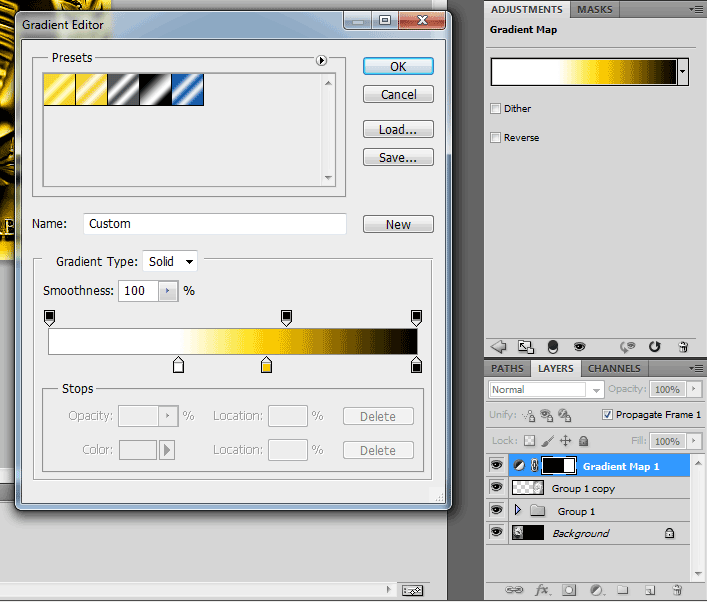Switch to the Channels tab

pyautogui.click(x=614, y=369)
